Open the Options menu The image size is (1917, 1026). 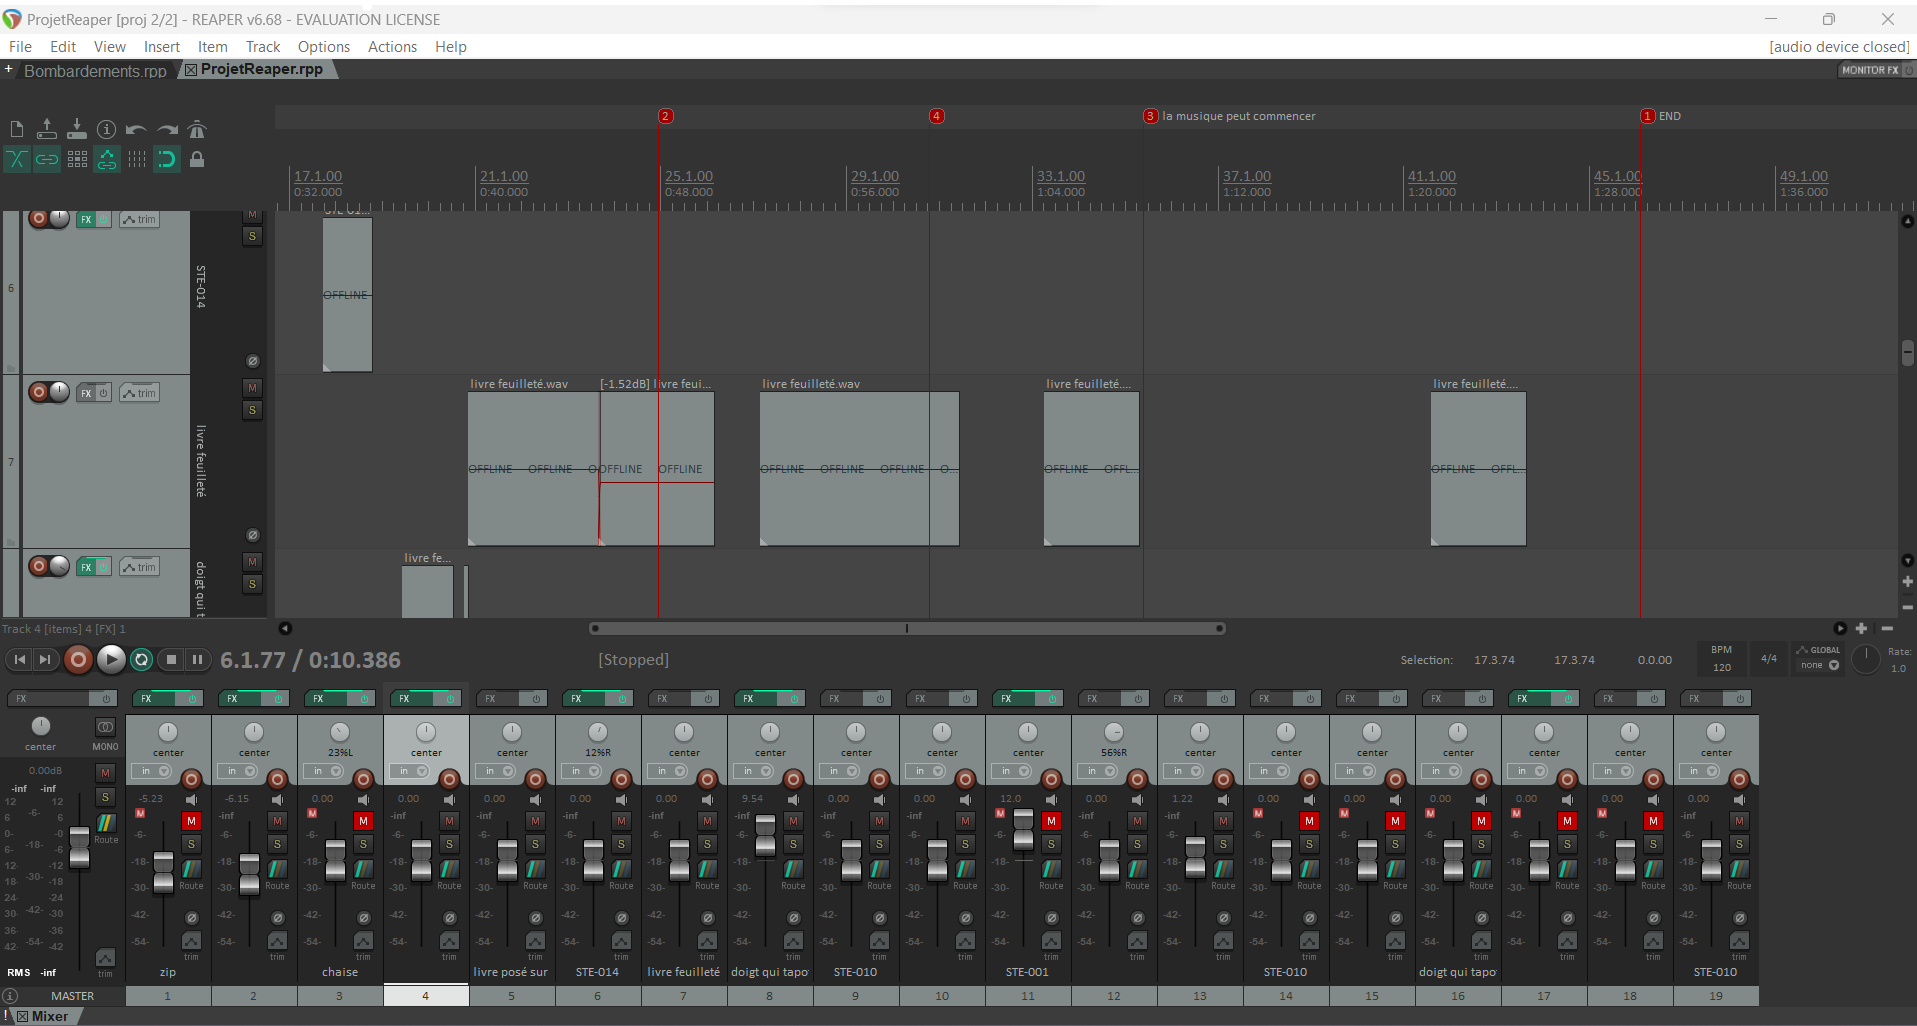tap(324, 47)
